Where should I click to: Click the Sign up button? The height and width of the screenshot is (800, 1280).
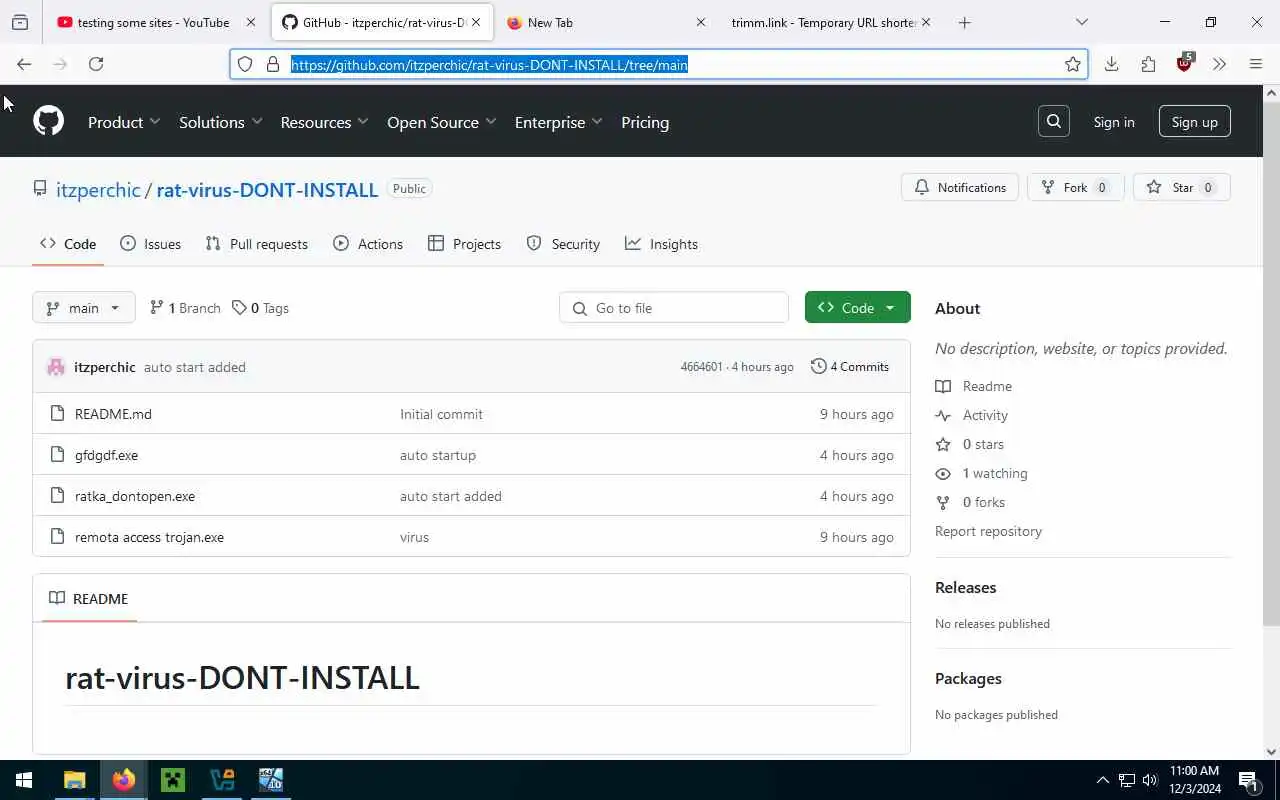[x=1195, y=122]
